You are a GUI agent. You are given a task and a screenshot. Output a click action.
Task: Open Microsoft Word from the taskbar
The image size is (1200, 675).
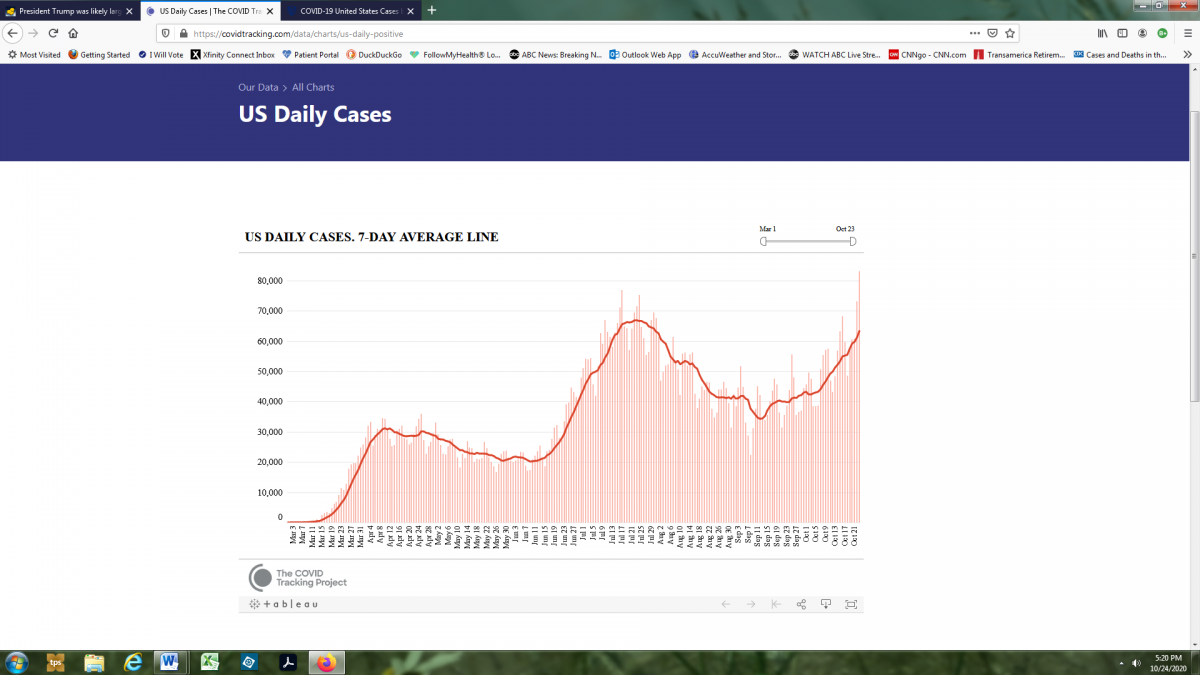168,662
